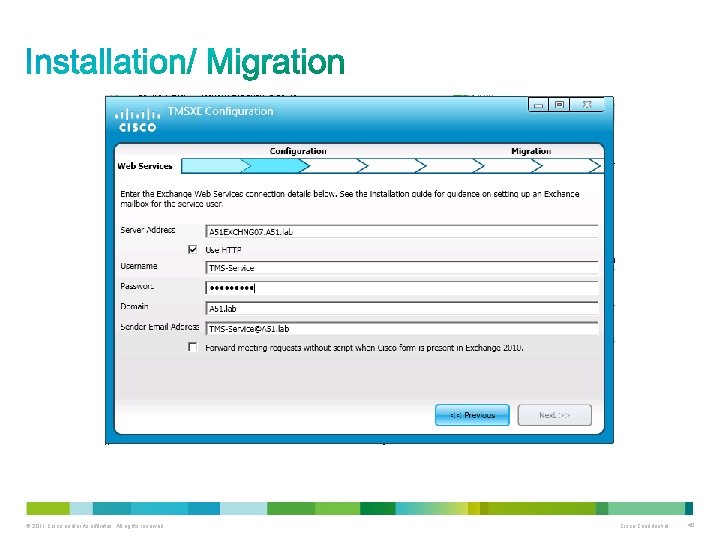The height and width of the screenshot is (540, 720).
Task: Click the Next button
Action: tap(555, 415)
